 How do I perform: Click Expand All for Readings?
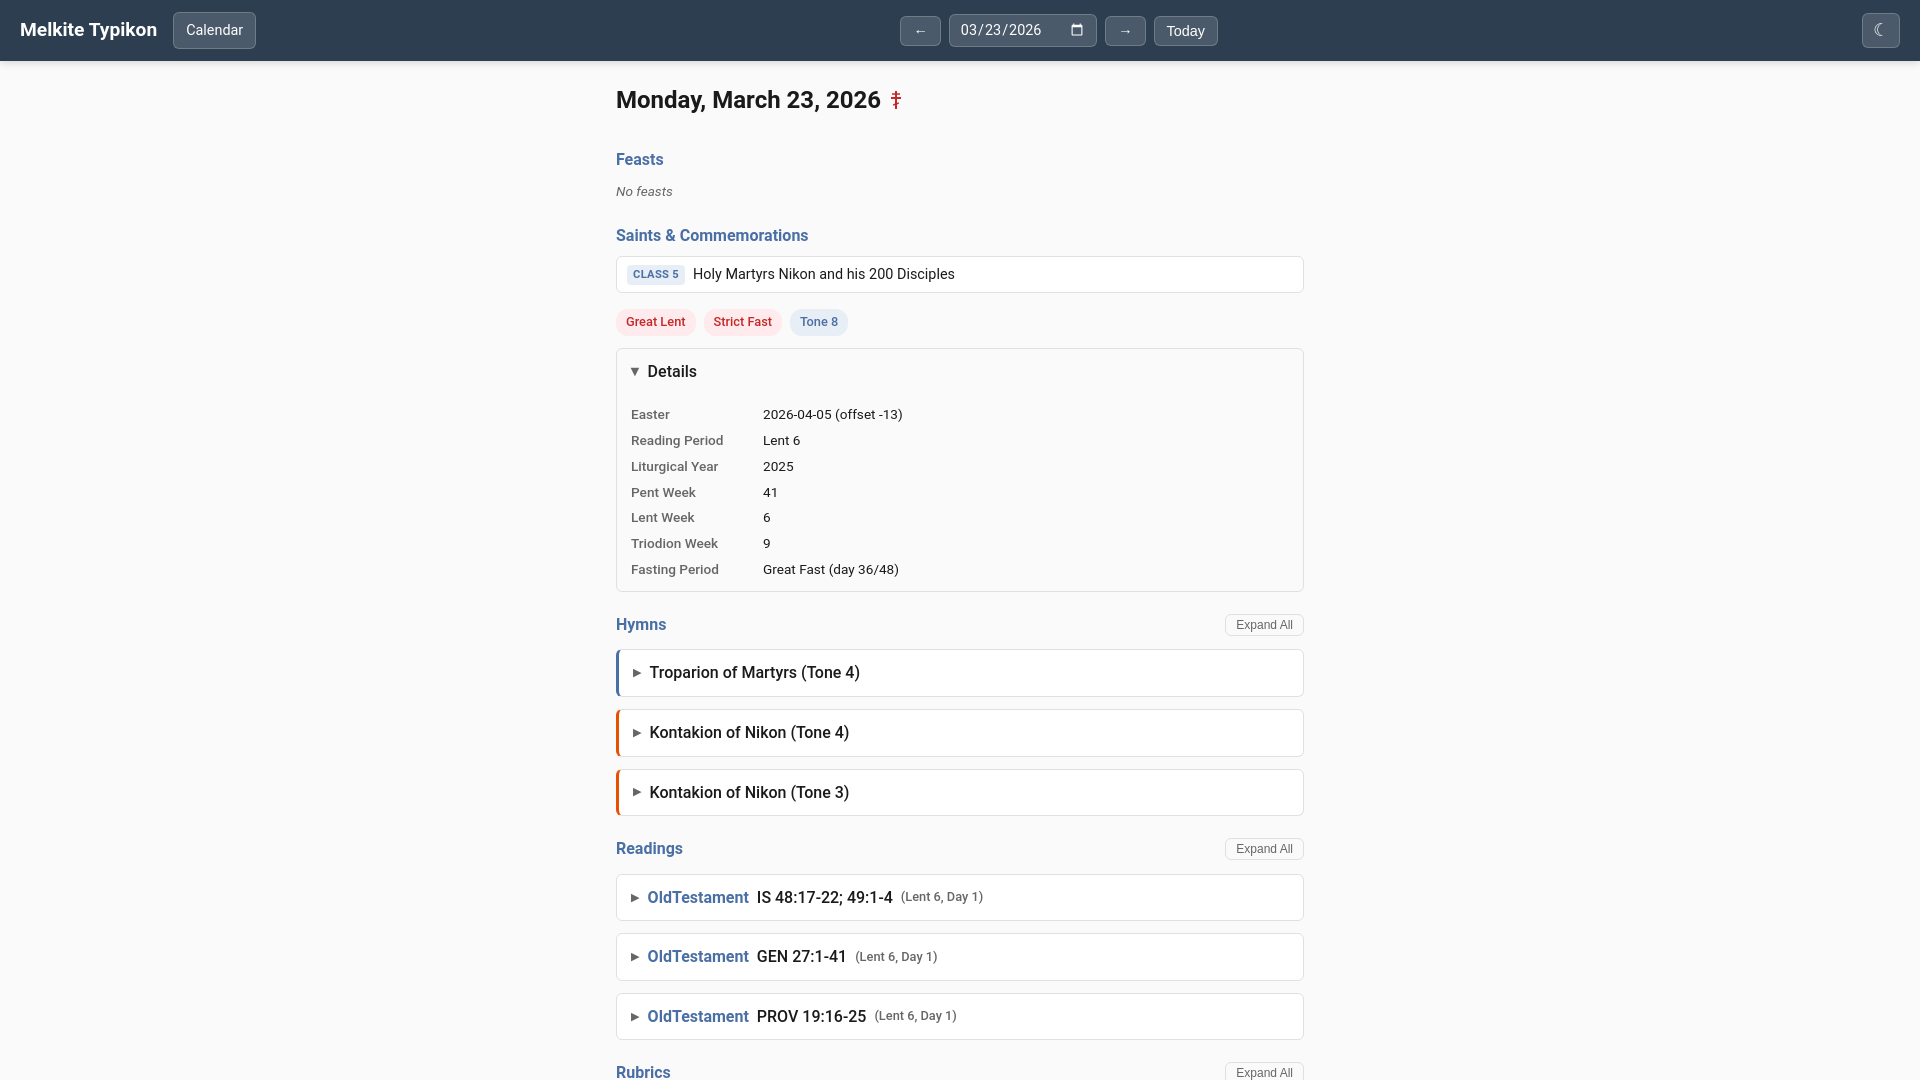click(x=1264, y=849)
